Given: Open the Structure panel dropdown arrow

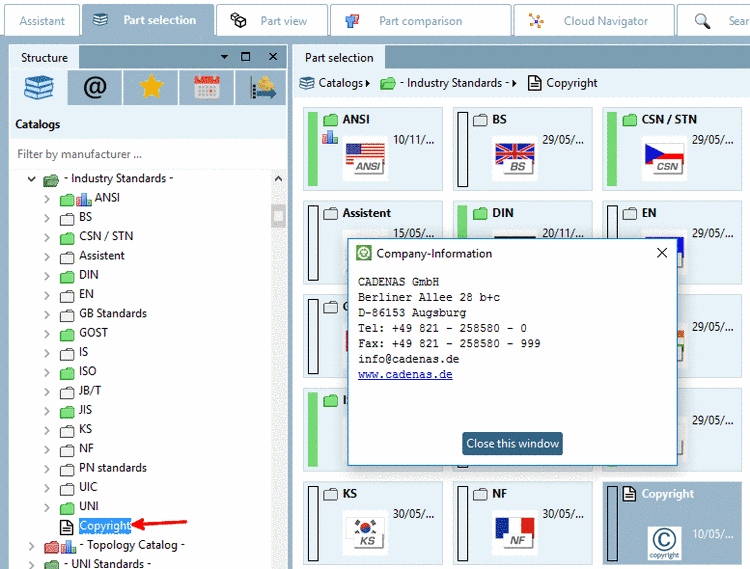Looking at the screenshot, I should coord(224,57).
